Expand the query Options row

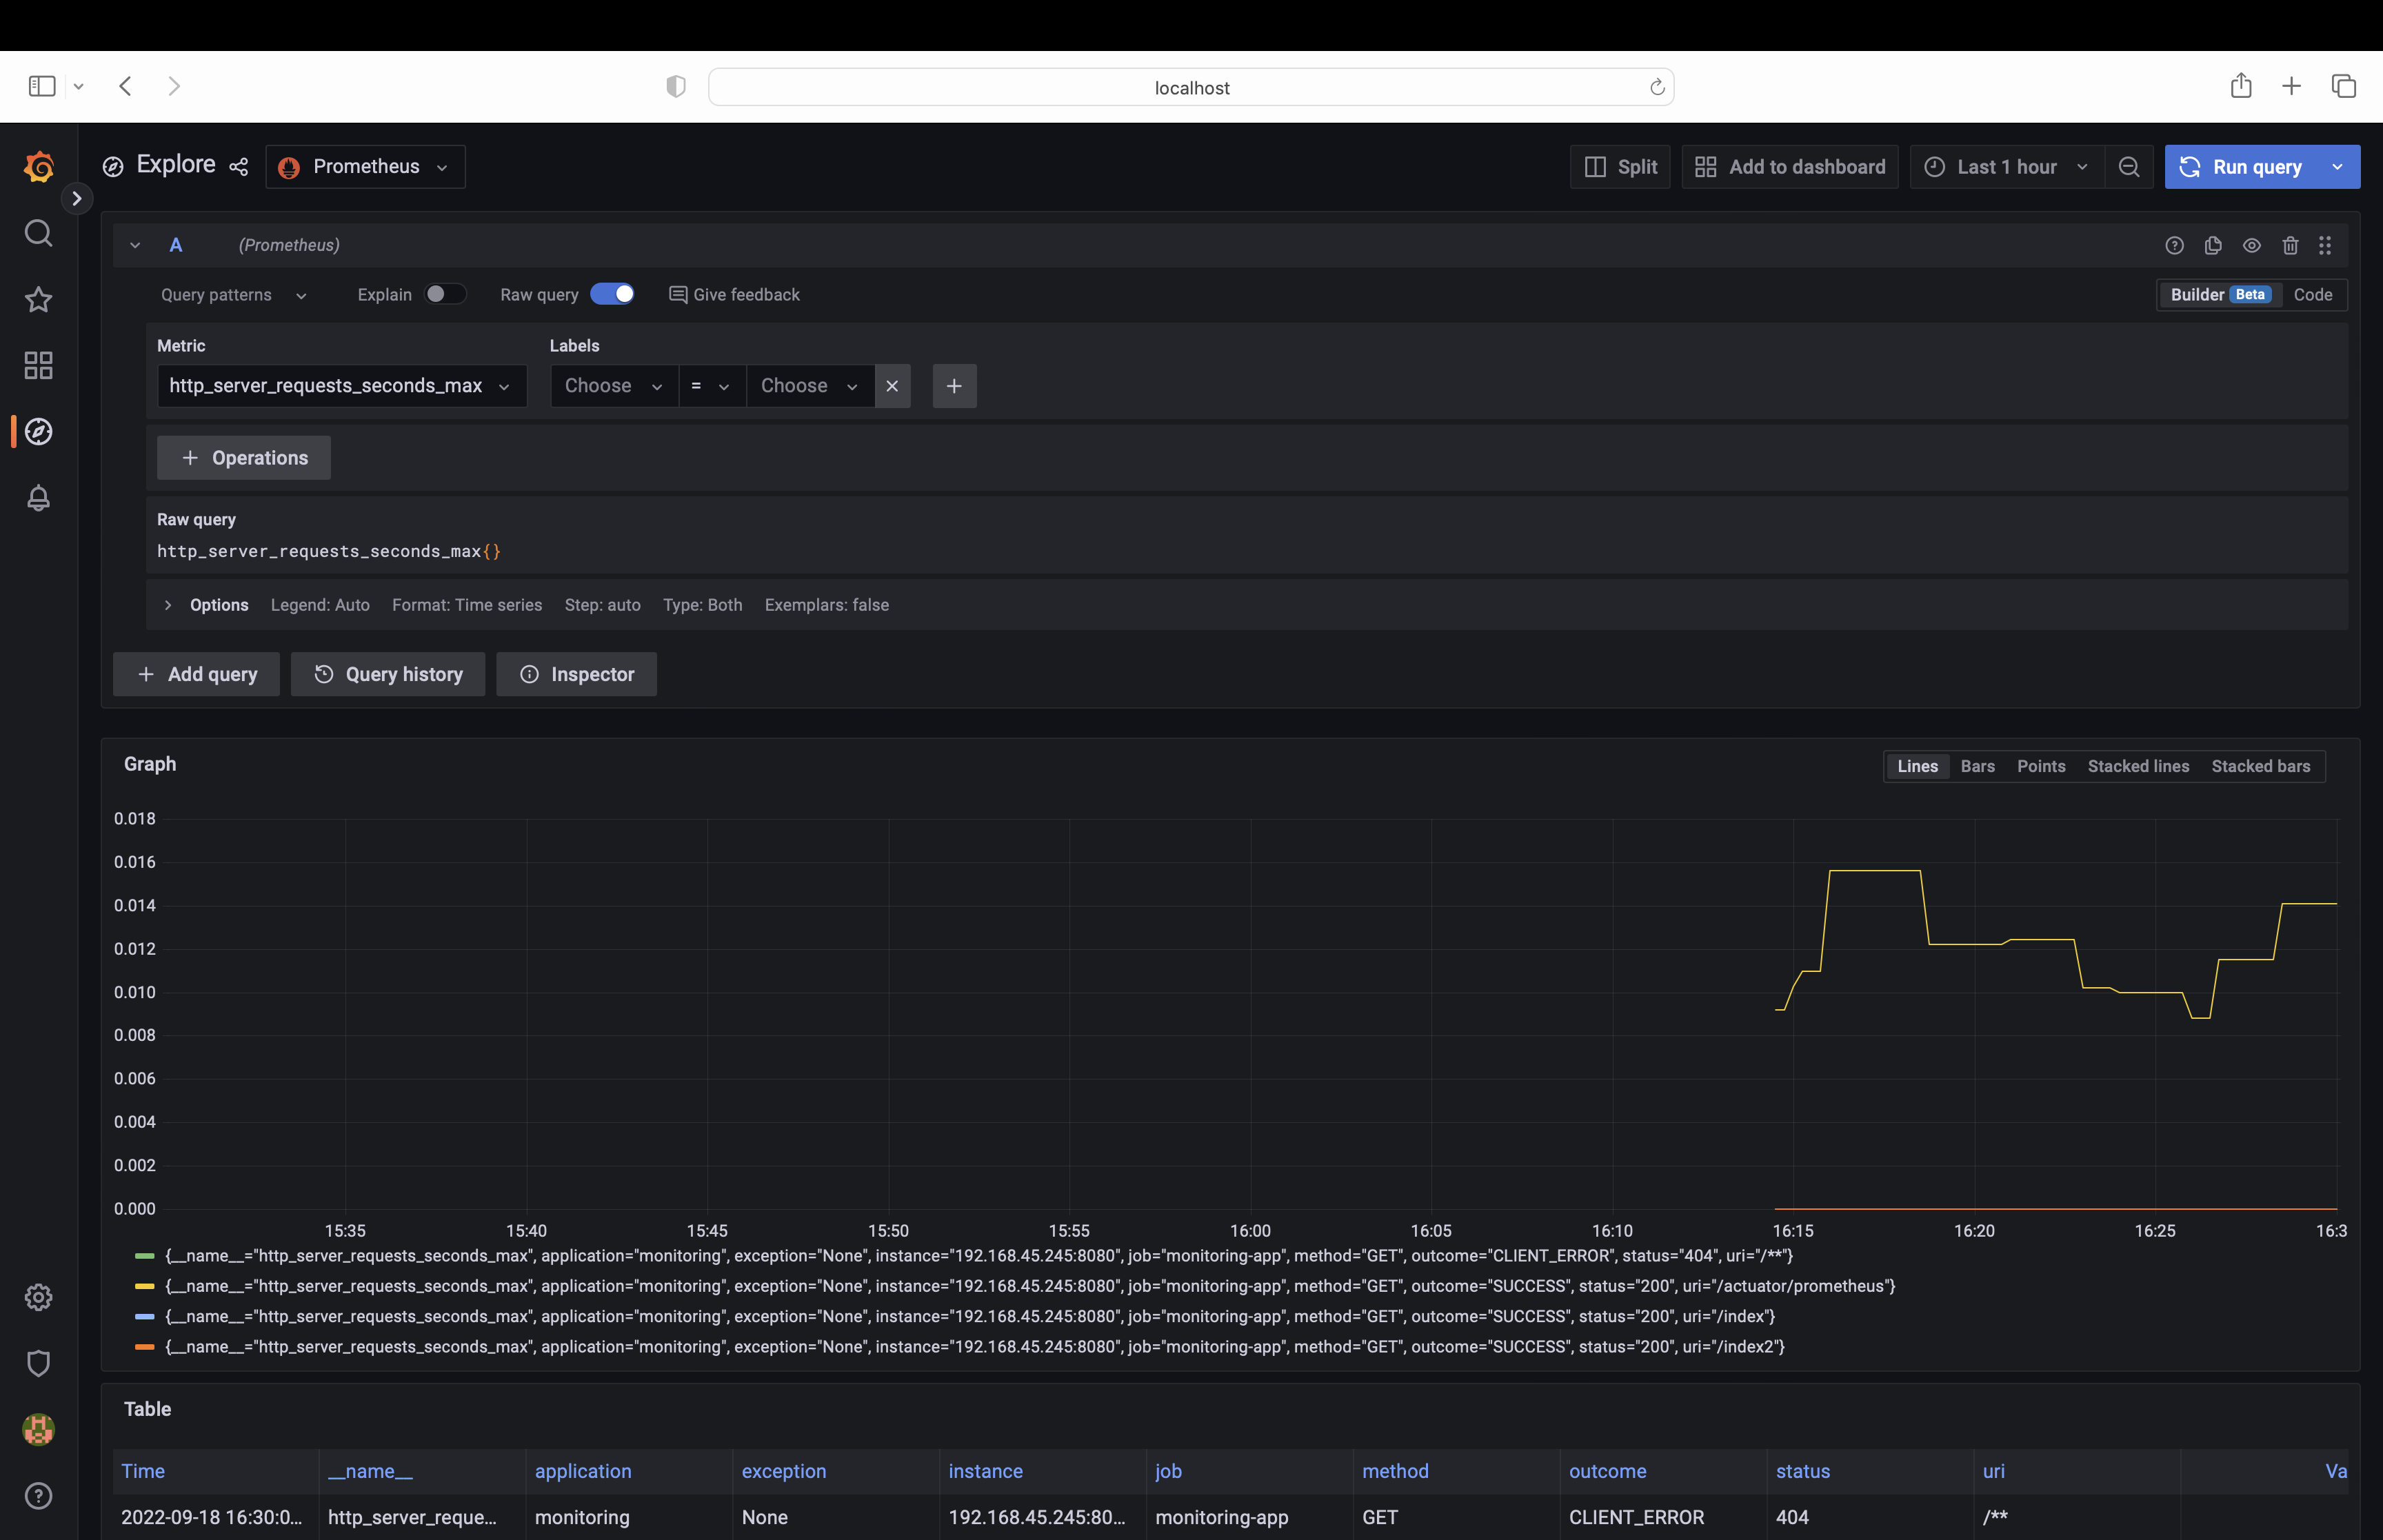168,605
